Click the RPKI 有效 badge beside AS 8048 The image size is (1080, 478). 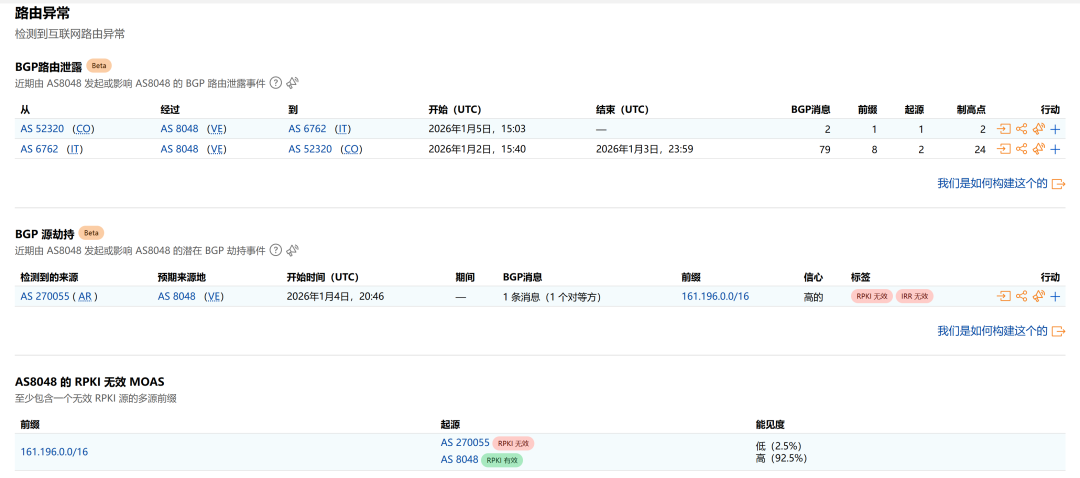[x=503, y=460]
